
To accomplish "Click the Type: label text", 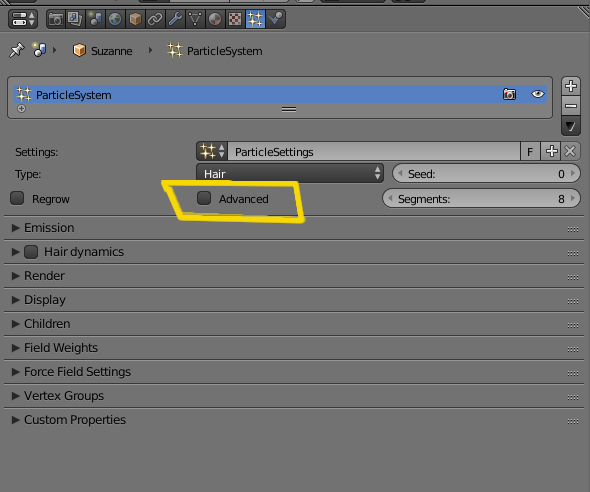I will [x=28, y=174].
